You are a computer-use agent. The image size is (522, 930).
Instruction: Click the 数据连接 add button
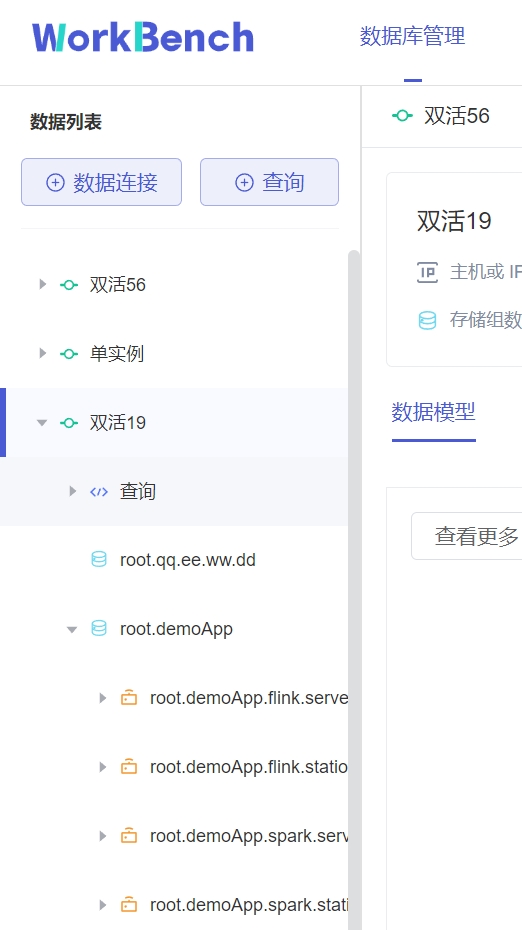[101, 182]
